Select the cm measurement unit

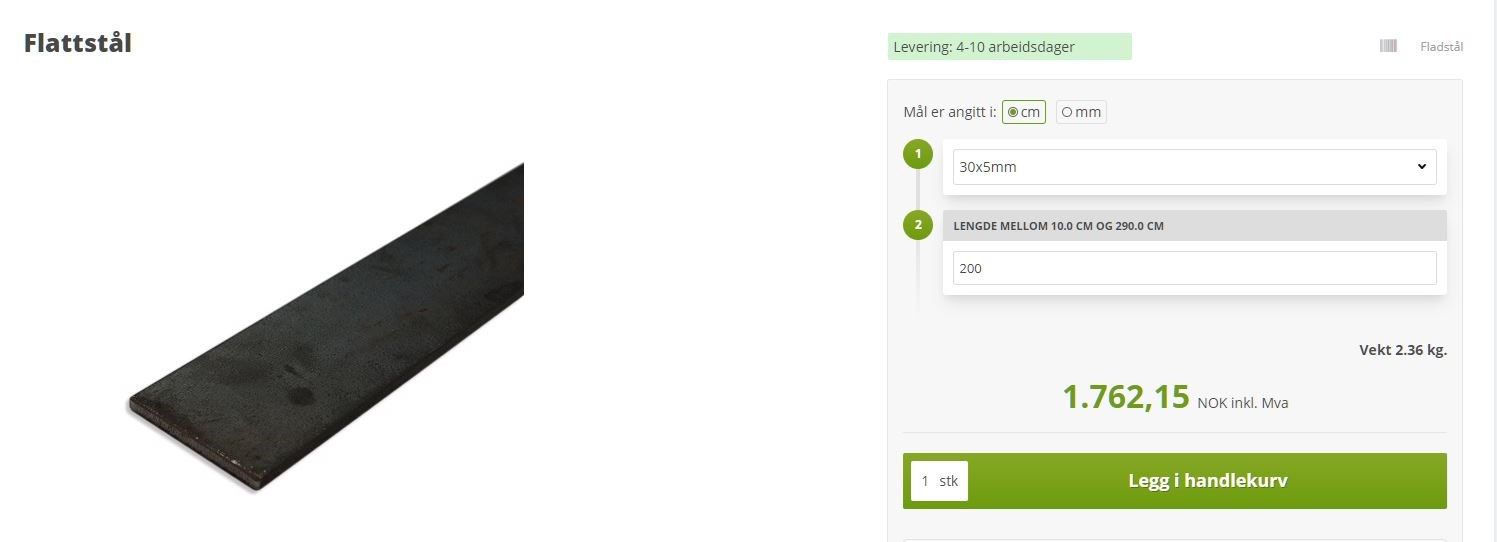click(1024, 112)
